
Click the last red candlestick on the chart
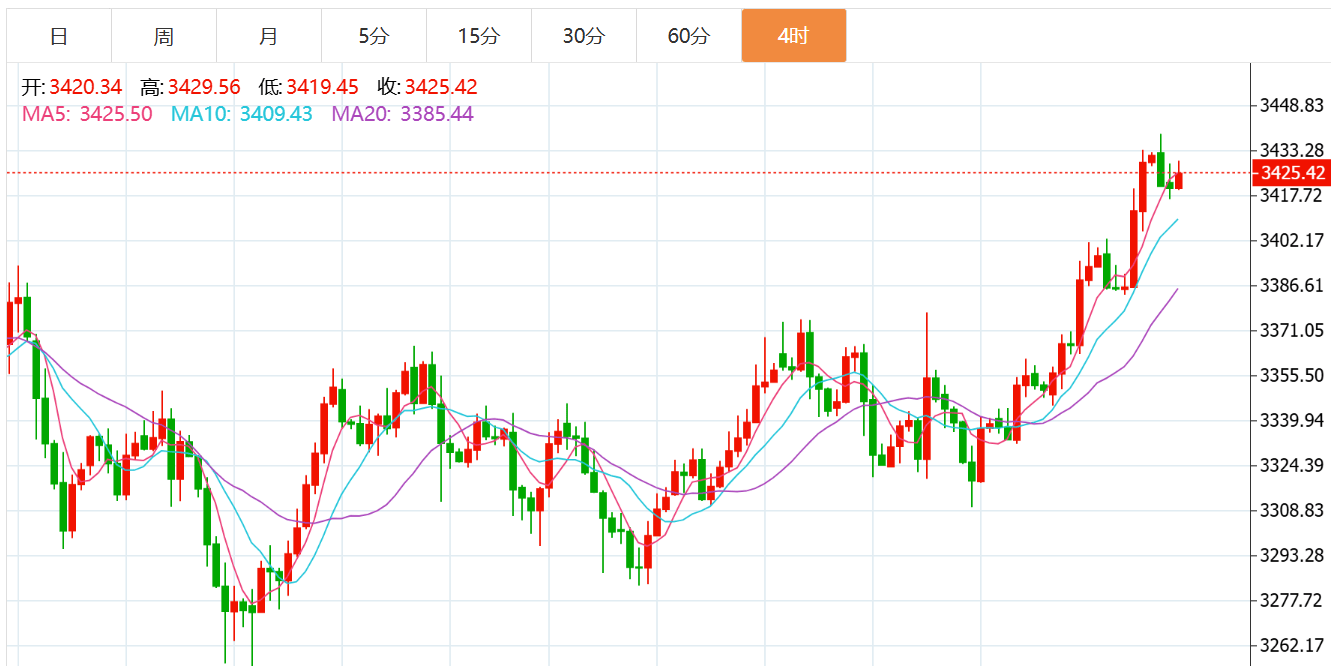pyautogui.click(x=1179, y=180)
